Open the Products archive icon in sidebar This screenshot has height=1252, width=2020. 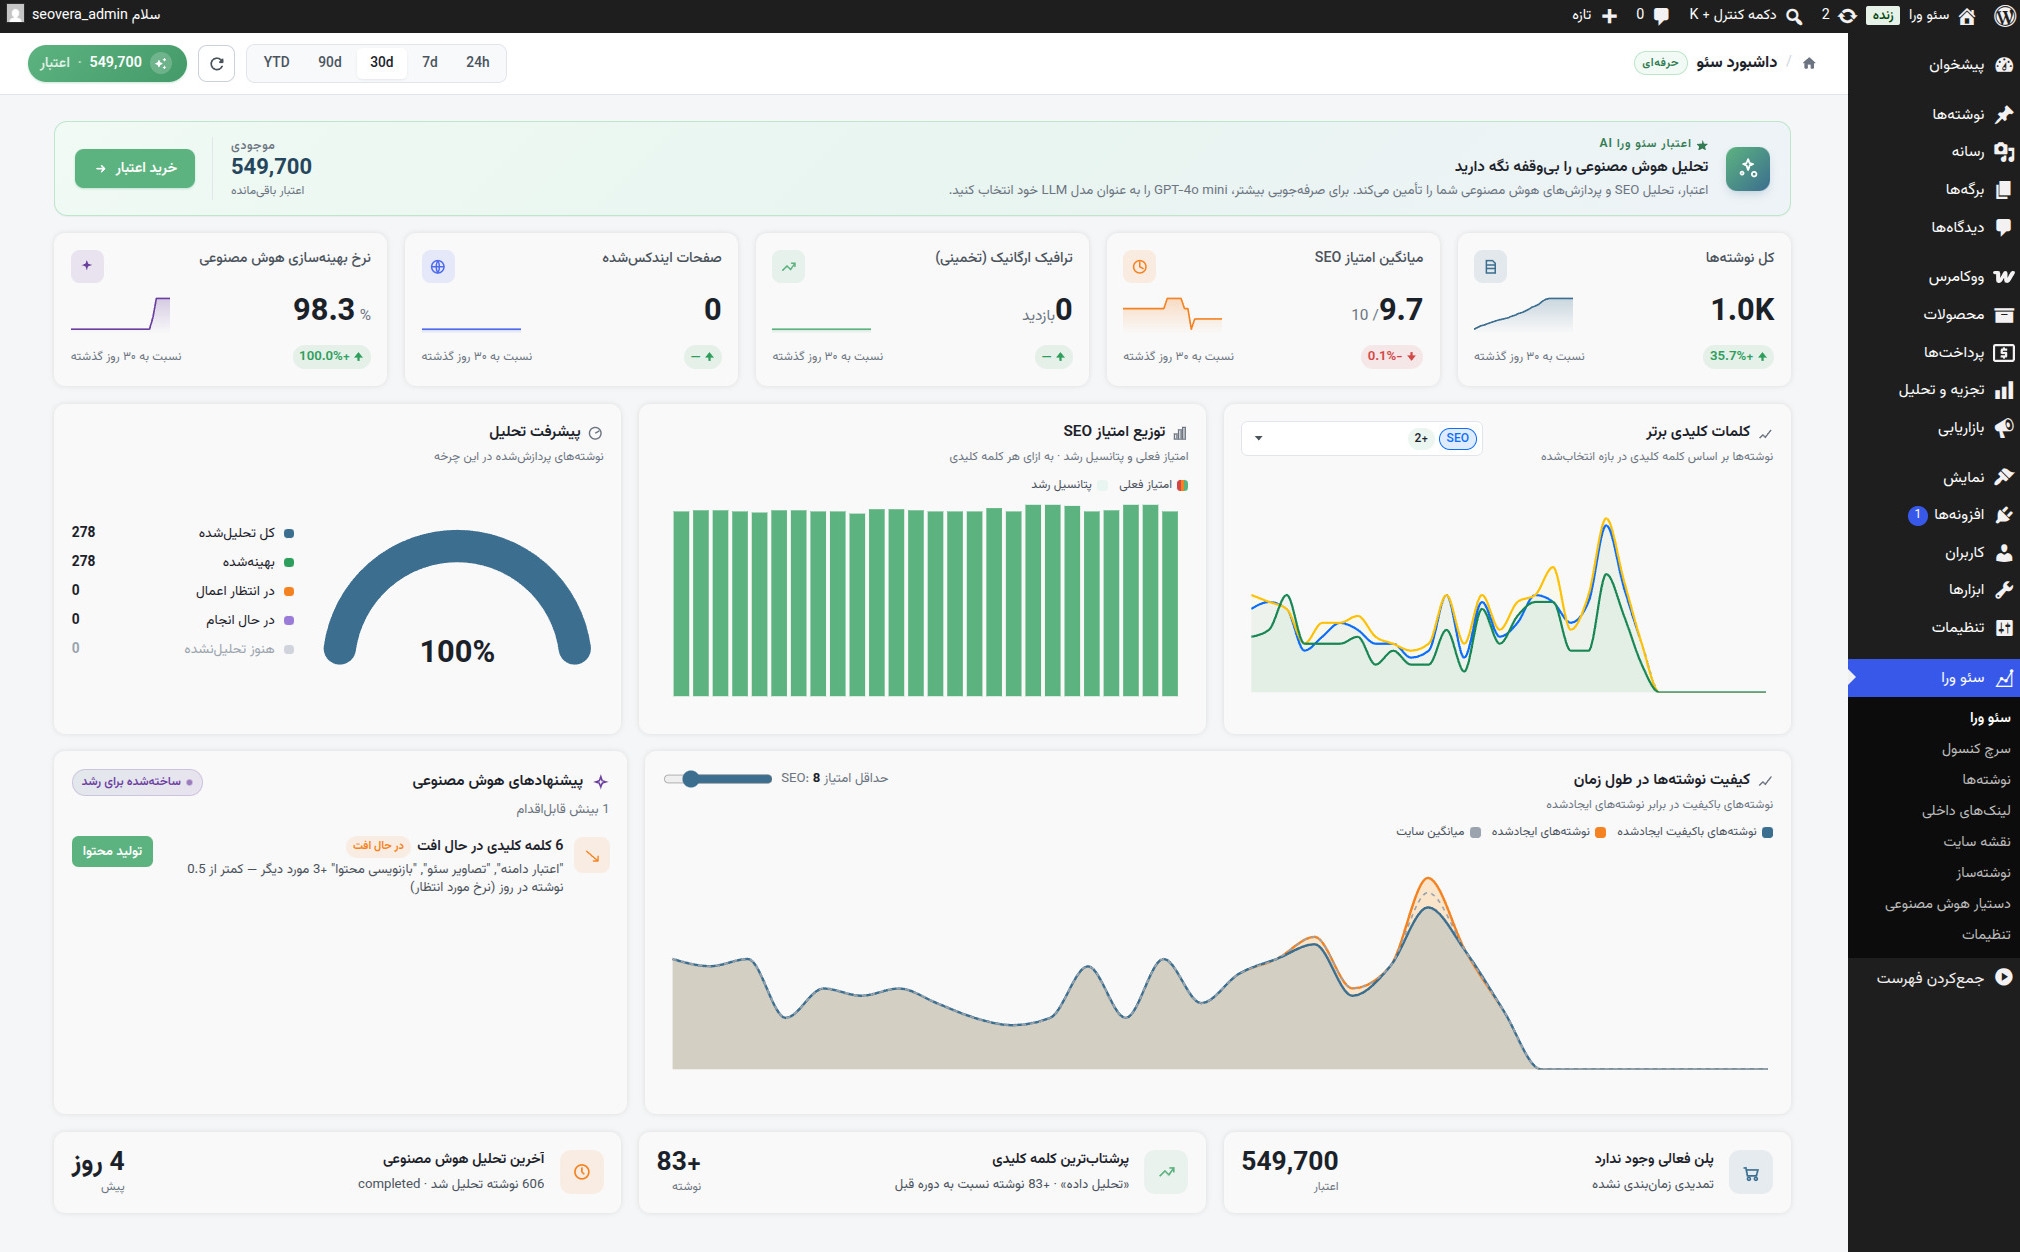2003,314
